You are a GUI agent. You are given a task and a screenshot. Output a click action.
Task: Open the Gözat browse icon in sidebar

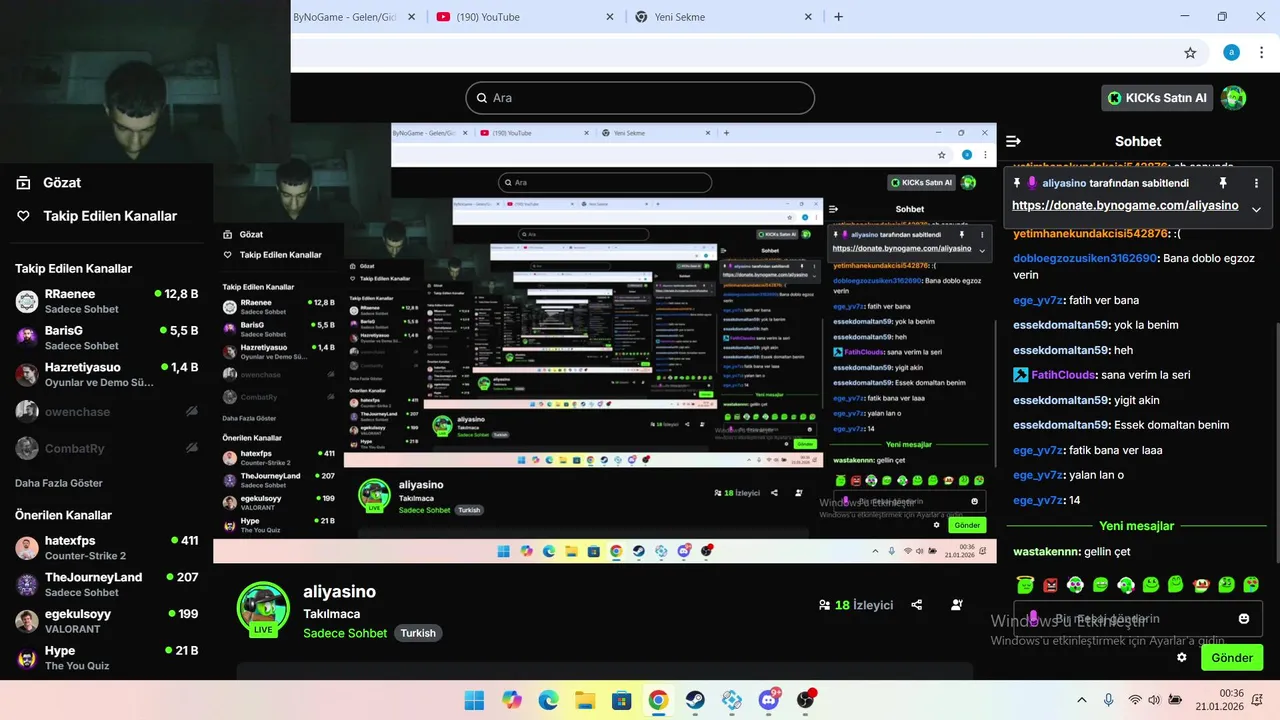click(23, 182)
